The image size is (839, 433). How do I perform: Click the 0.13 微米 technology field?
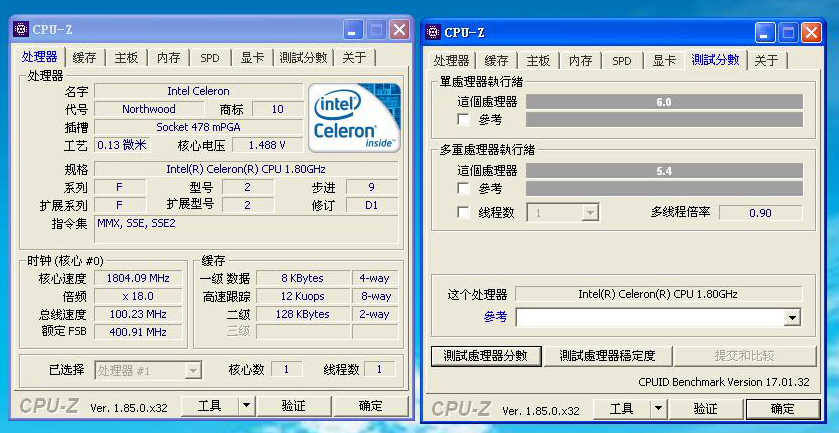122,145
